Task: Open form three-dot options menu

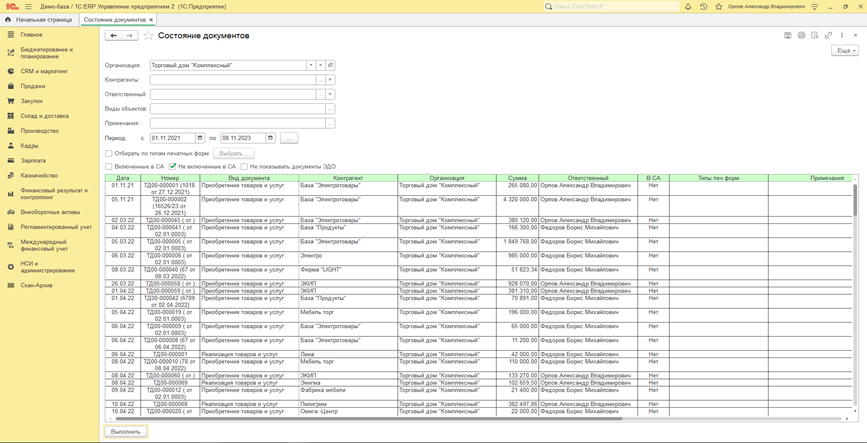Action: coord(842,35)
